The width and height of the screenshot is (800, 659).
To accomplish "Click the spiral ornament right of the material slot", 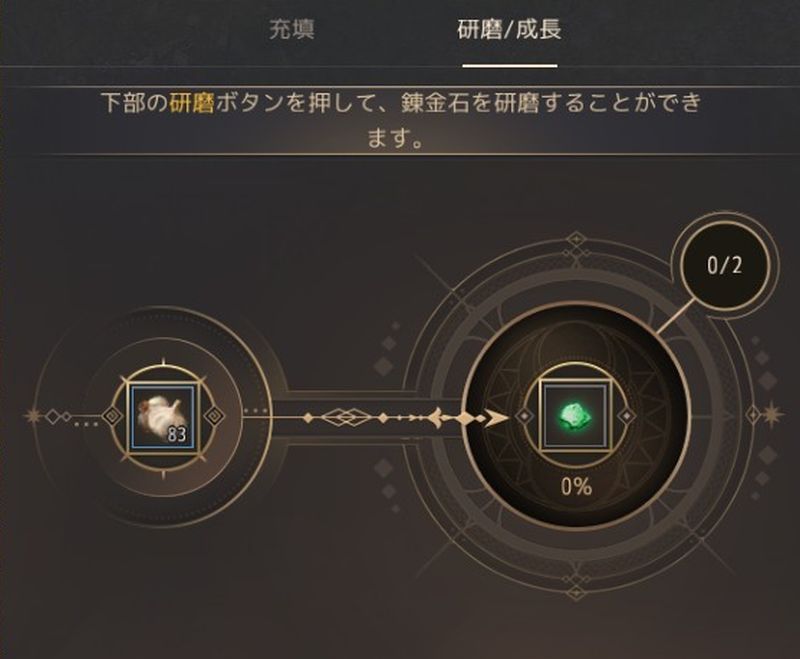I will click(214, 417).
